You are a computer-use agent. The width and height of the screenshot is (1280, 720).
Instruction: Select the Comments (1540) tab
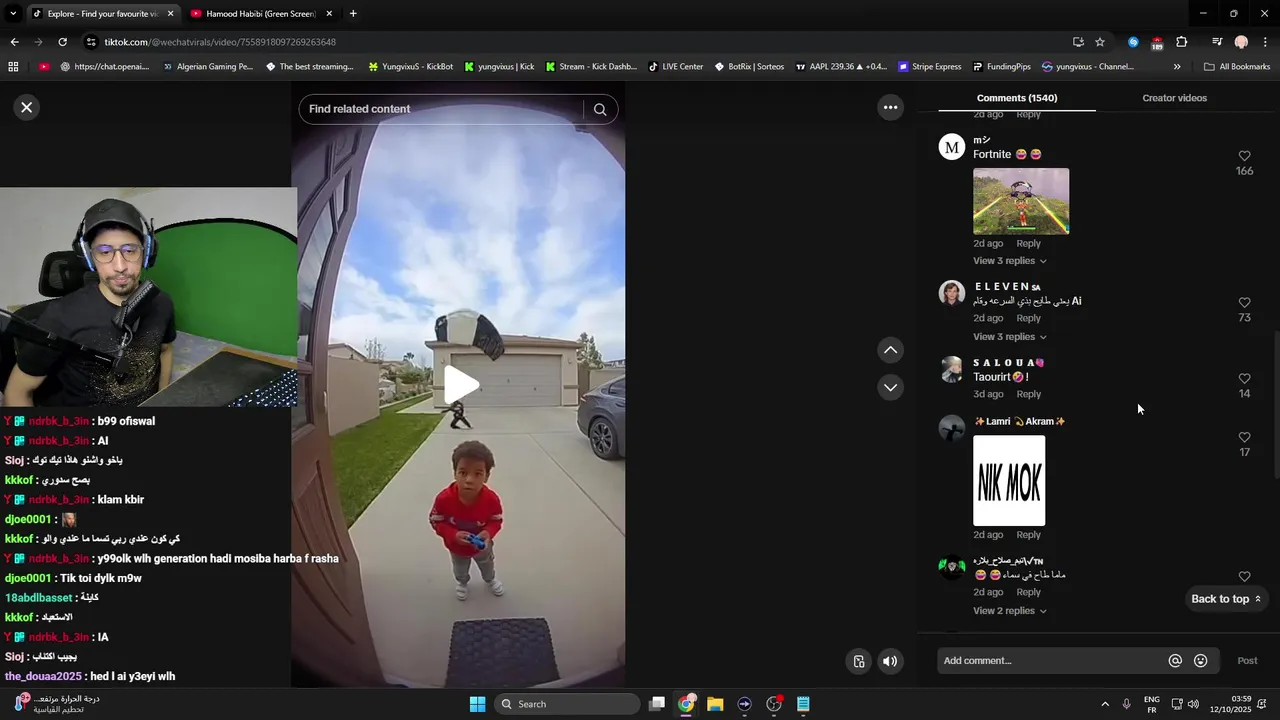[1016, 98]
